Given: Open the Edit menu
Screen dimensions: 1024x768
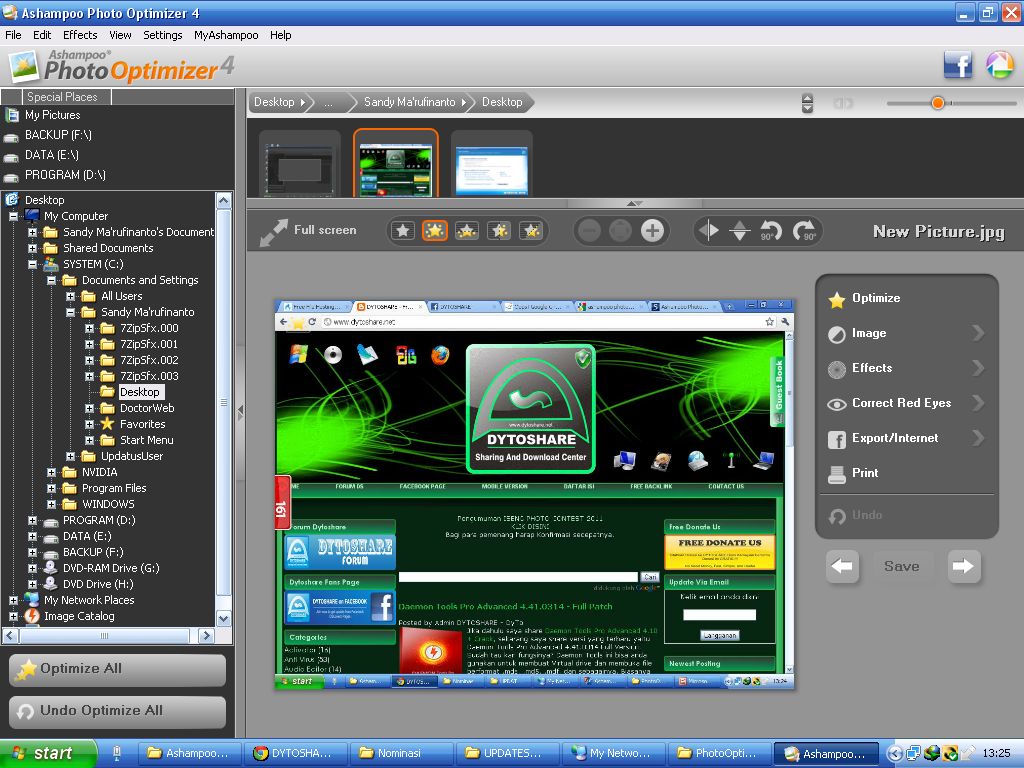Looking at the screenshot, I should coord(42,35).
